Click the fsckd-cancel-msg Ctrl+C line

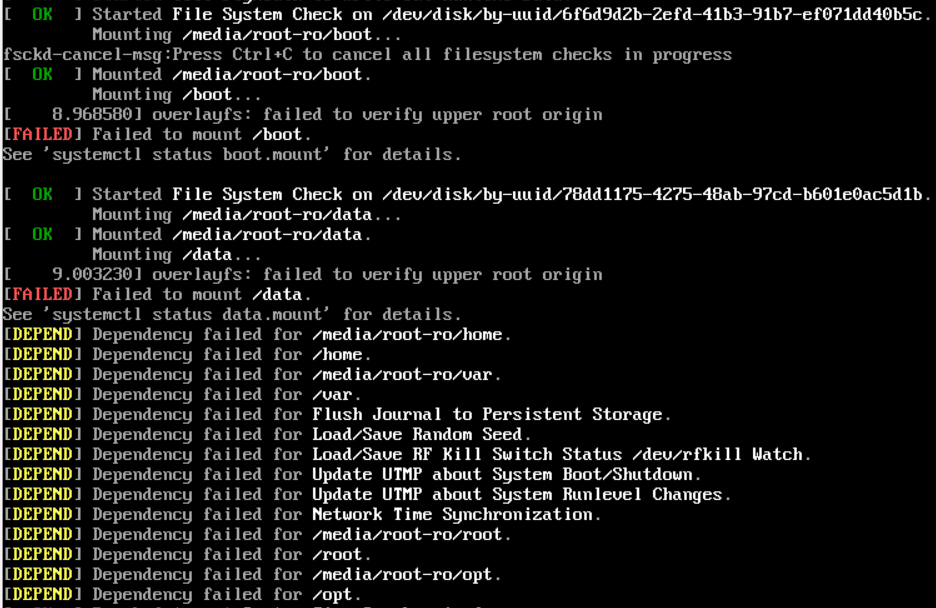(x=367, y=54)
